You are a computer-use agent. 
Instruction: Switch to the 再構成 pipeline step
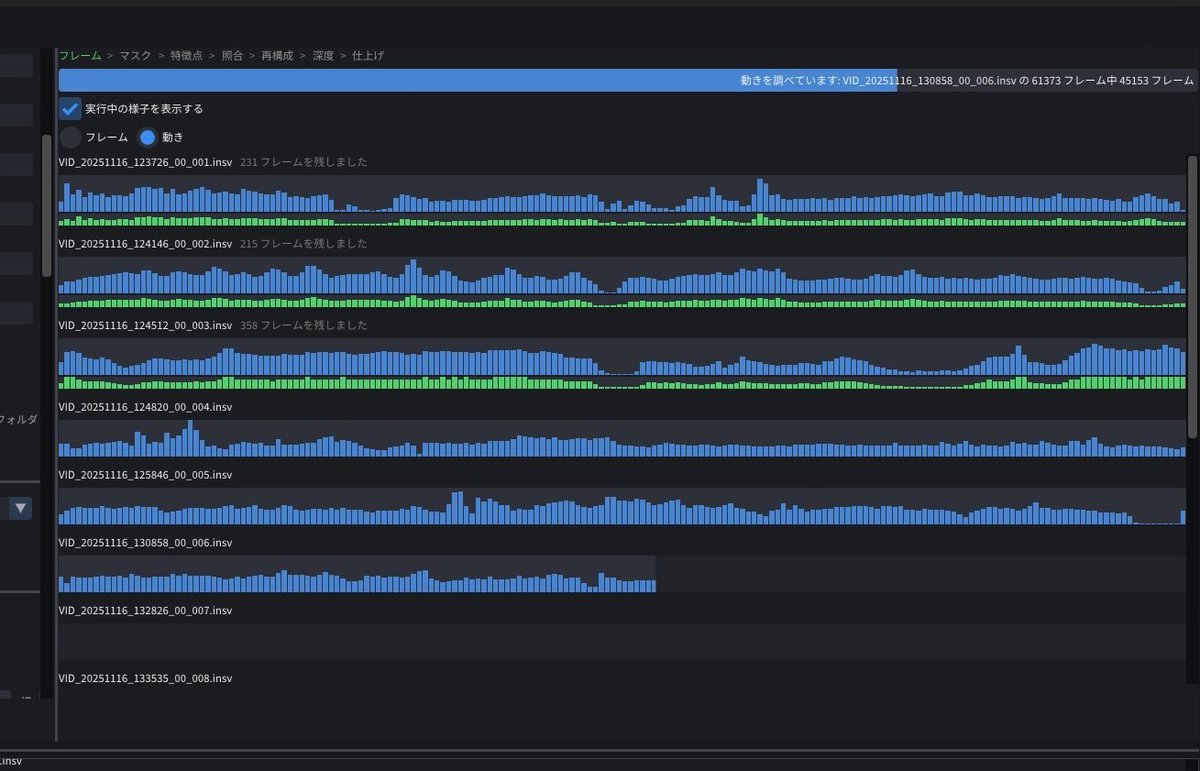[278, 56]
